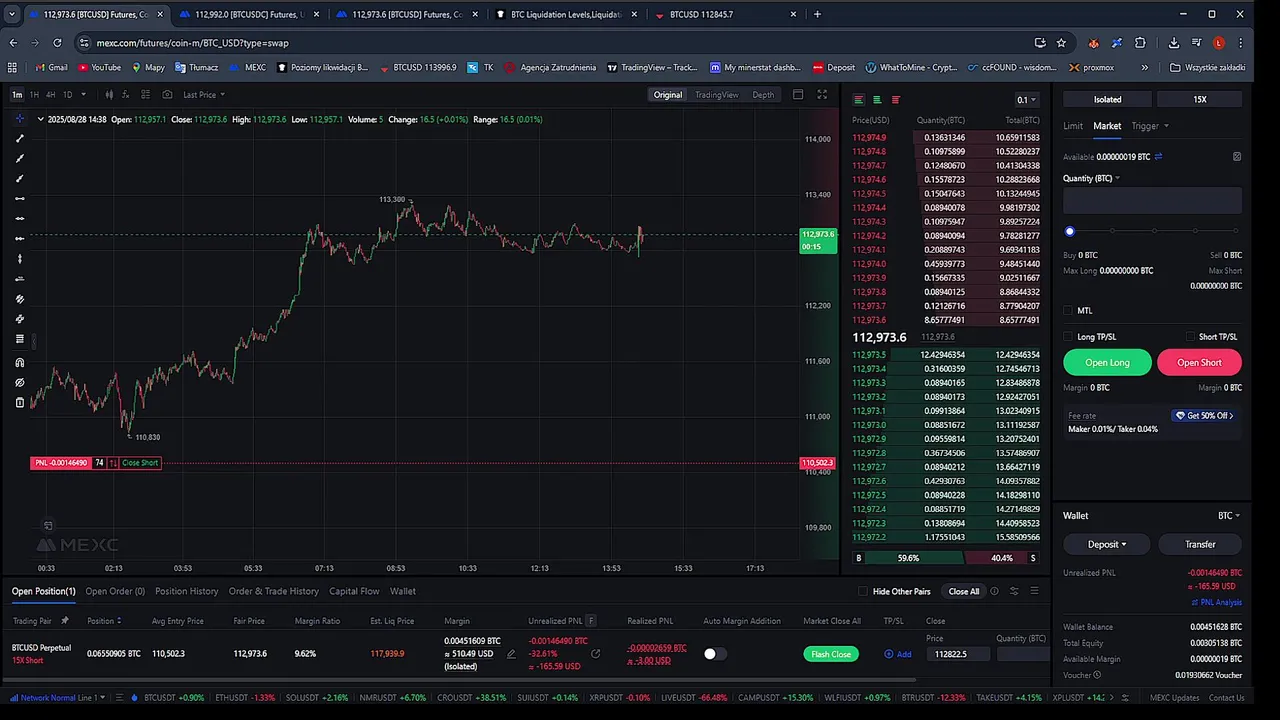This screenshot has height=720, width=1280.
Task: Click the Open Long button
Action: (x=1107, y=363)
